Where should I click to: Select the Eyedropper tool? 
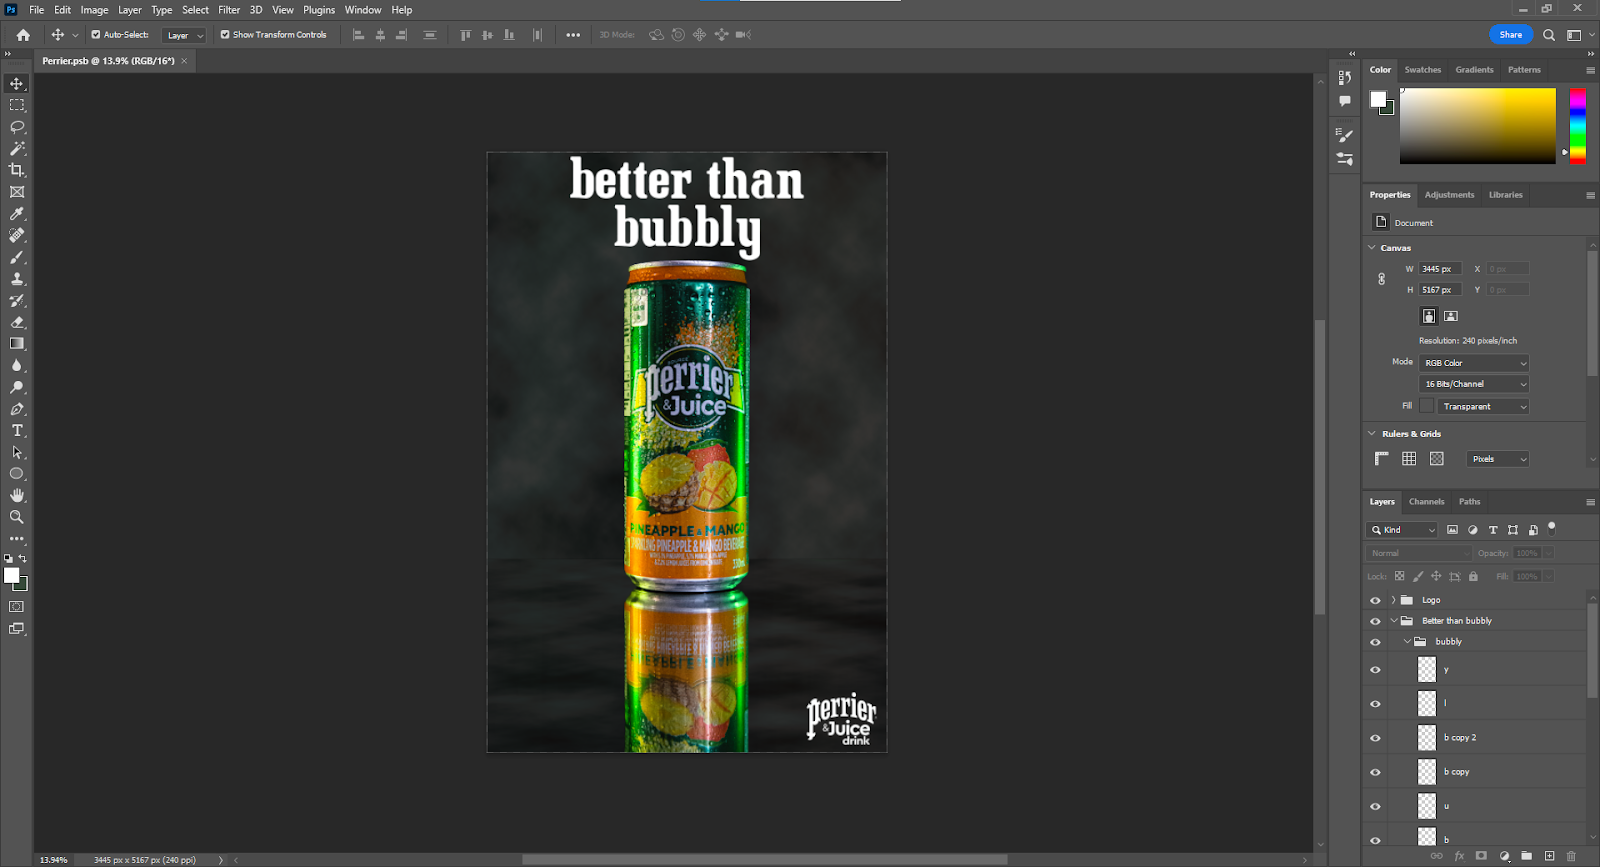coord(17,214)
